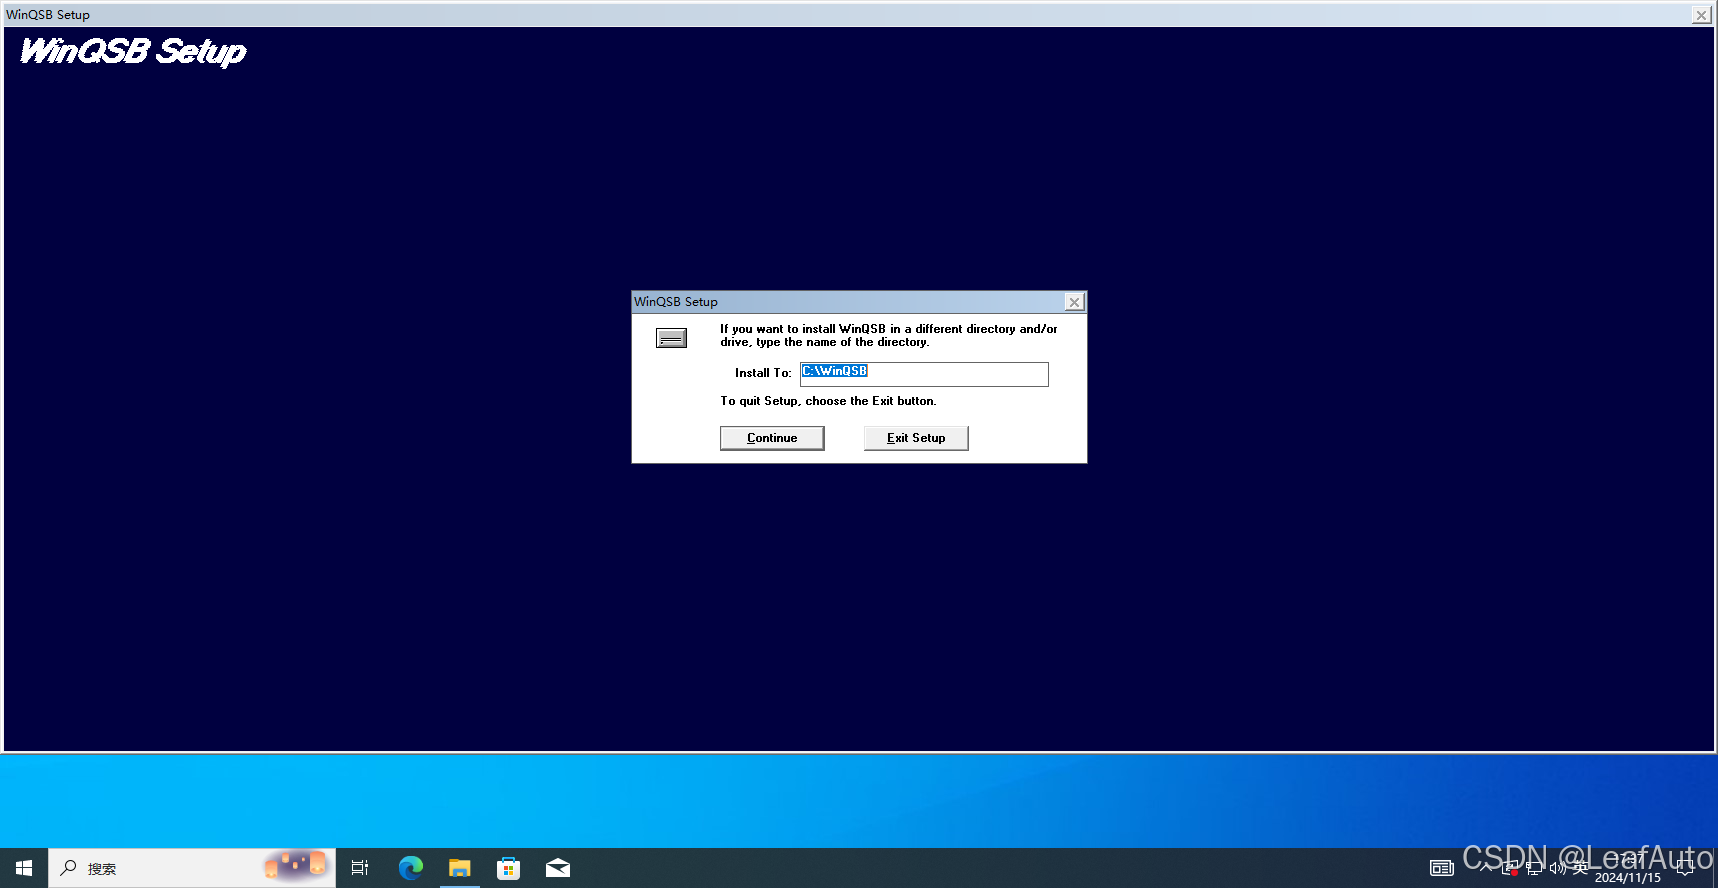Click the taskbar search box
1718x888 pixels.
point(192,868)
